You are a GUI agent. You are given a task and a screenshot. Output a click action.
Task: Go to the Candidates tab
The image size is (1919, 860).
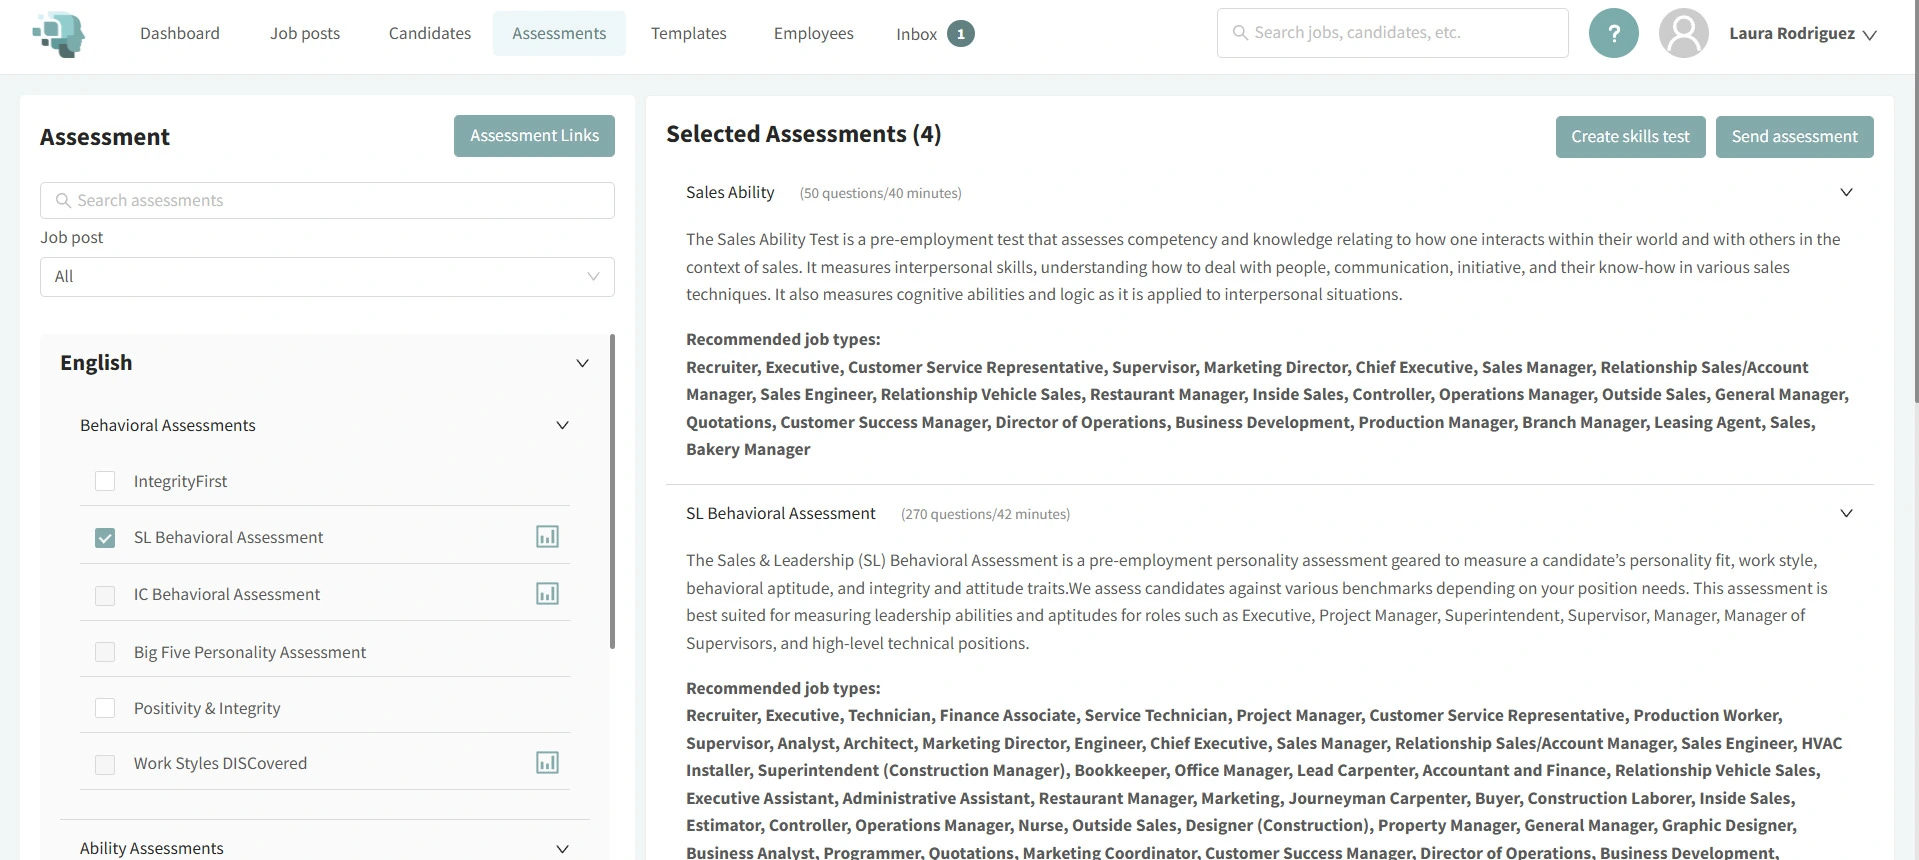coord(429,33)
